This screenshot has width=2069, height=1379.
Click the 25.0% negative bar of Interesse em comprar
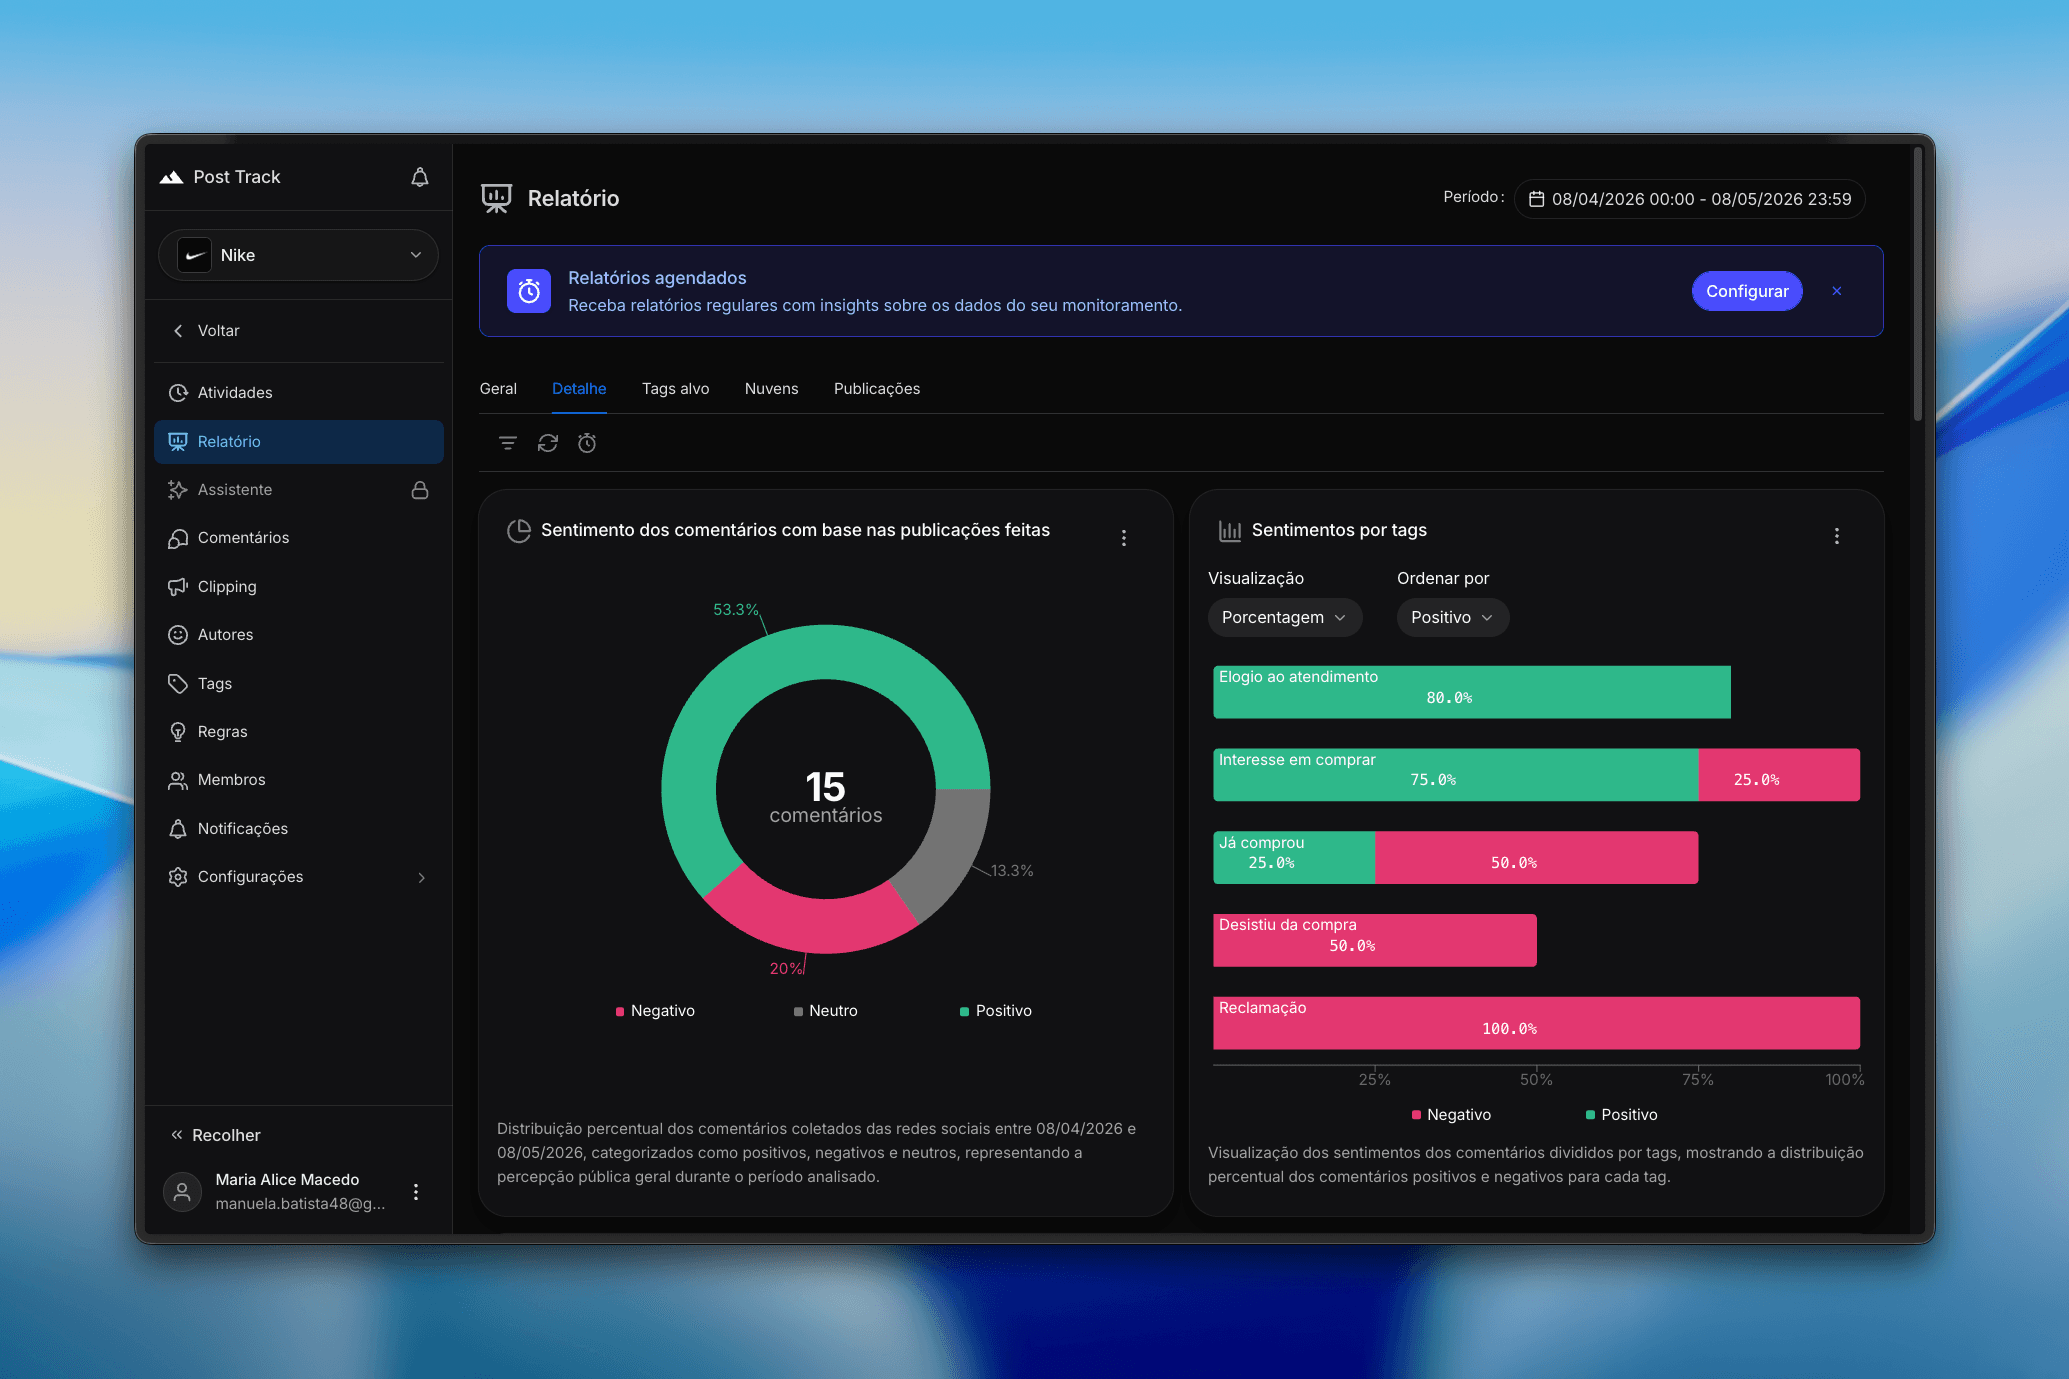coord(1779,775)
